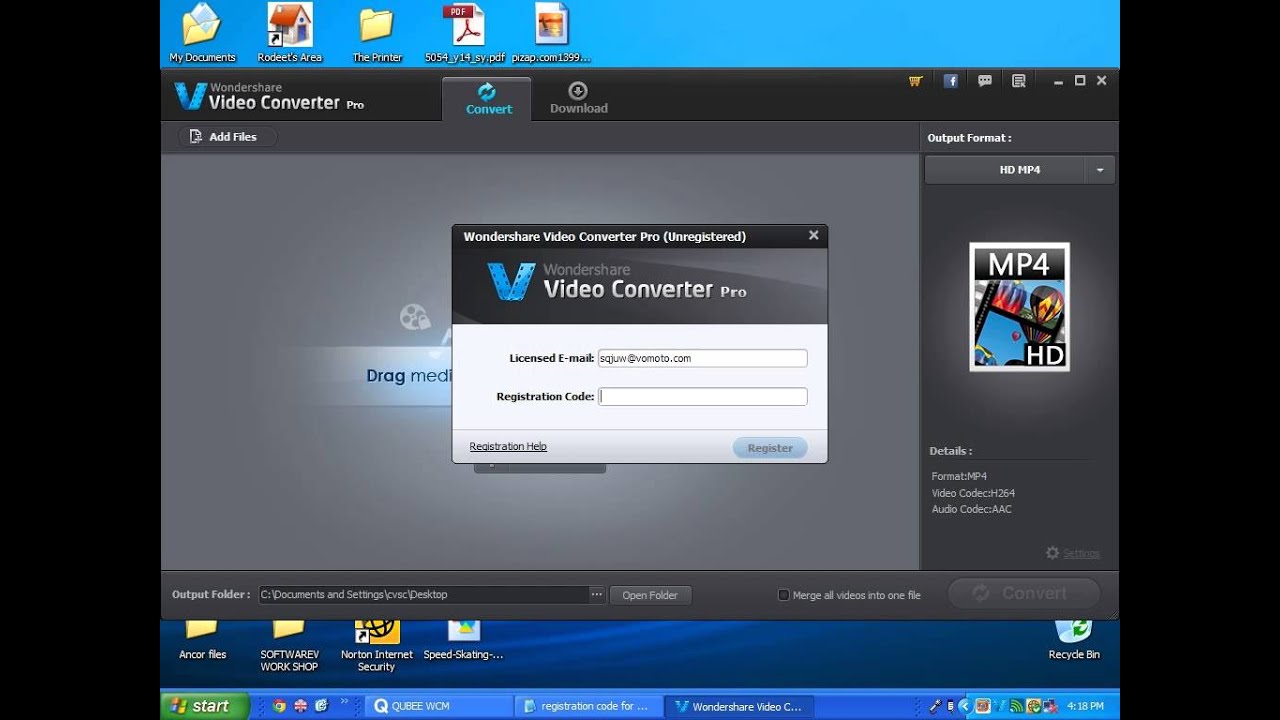Image resolution: width=1280 pixels, height=720 pixels.
Task: Open the Speed-Skating desktop image
Action: click(x=463, y=641)
